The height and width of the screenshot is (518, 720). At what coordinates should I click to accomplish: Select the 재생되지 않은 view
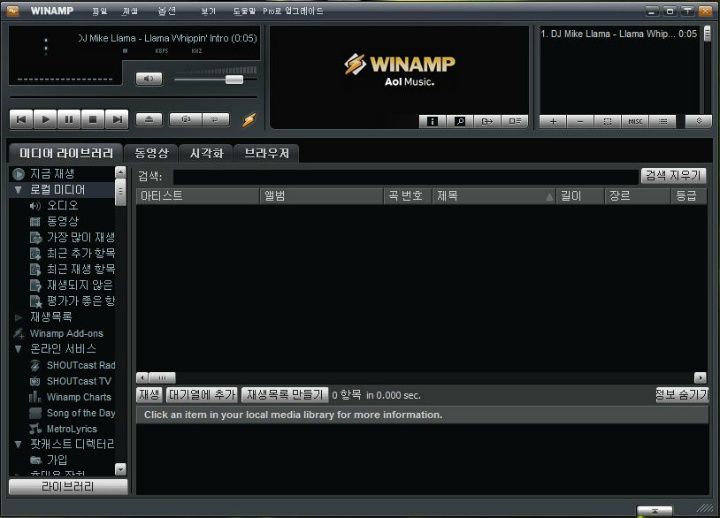(79, 285)
